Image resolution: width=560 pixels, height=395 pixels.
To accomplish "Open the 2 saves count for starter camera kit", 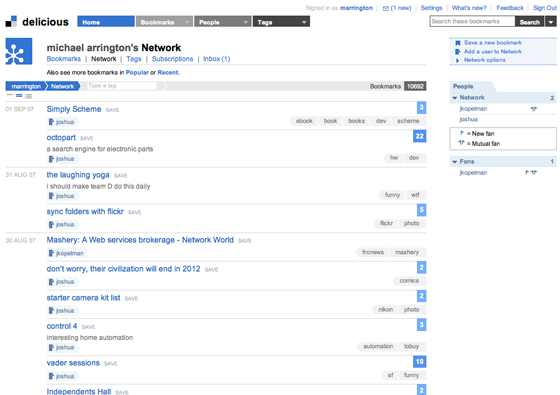I will (421, 296).
